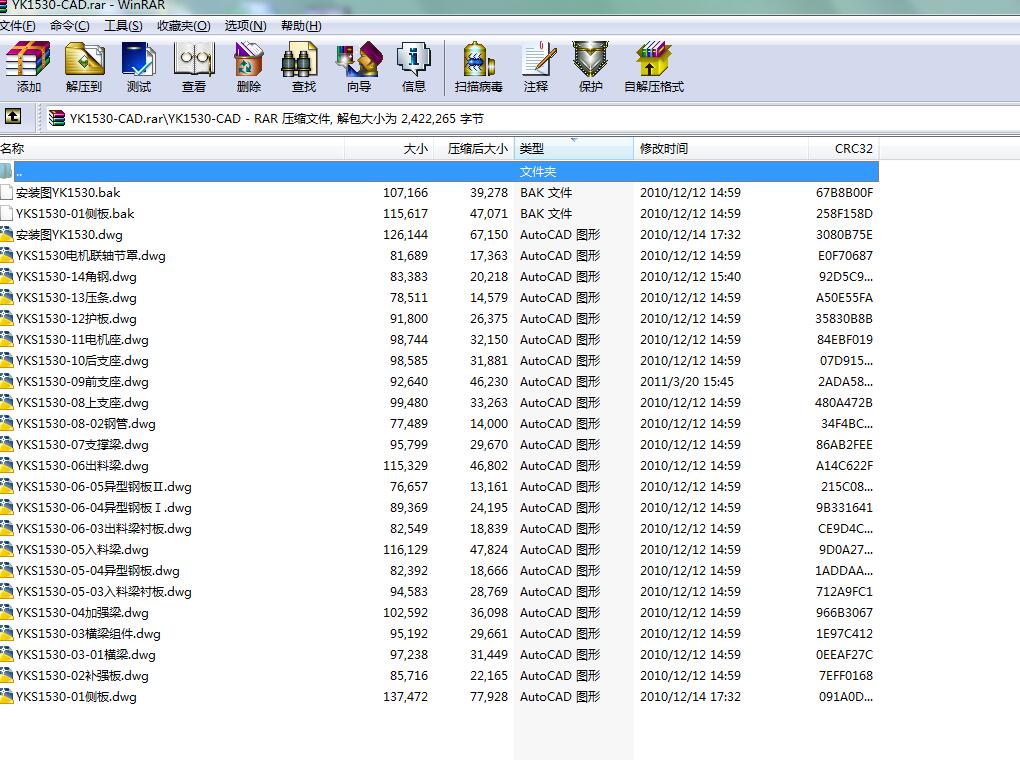Sort by the 大小 column header

[388, 148]
